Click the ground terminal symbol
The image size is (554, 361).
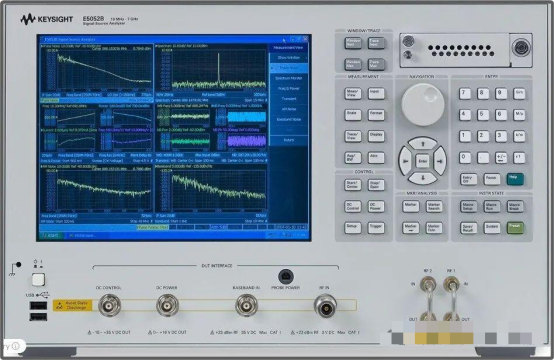point(15,269)
